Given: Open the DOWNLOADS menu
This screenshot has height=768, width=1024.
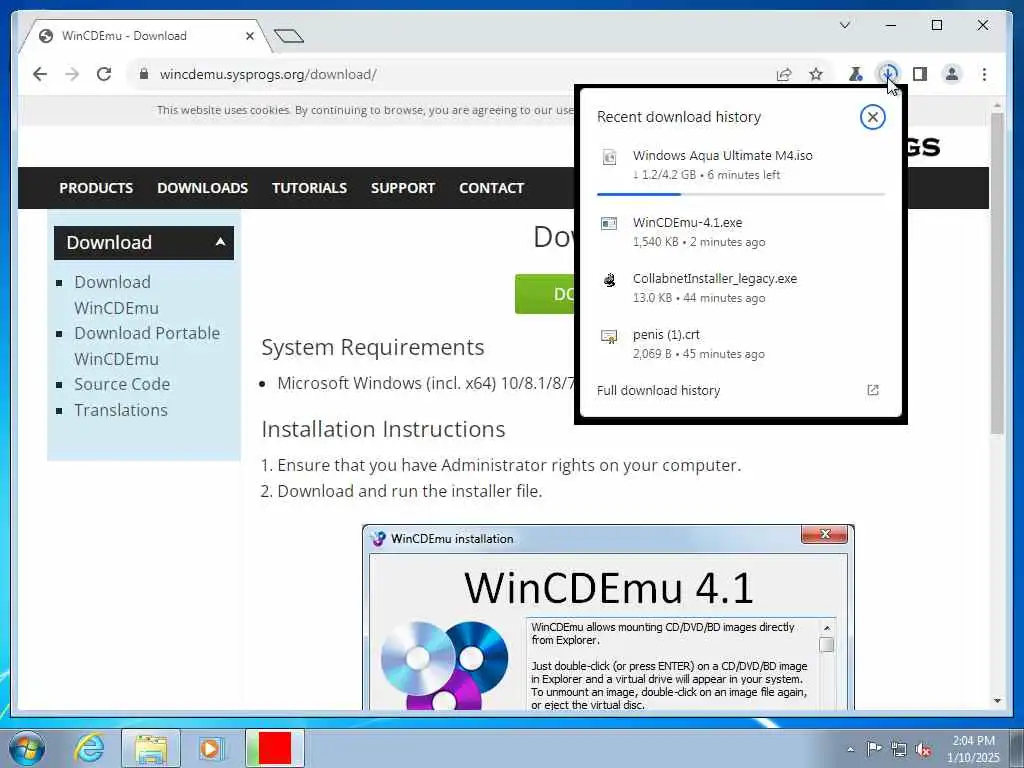Looking at the screenshot, I should coord(202,188).
